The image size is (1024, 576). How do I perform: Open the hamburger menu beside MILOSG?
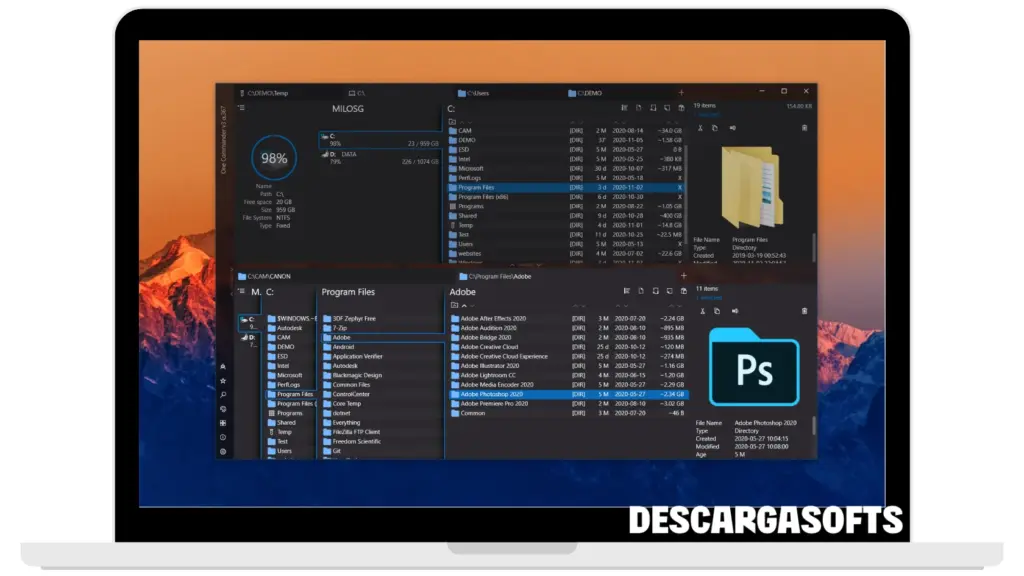coord(241,108)
